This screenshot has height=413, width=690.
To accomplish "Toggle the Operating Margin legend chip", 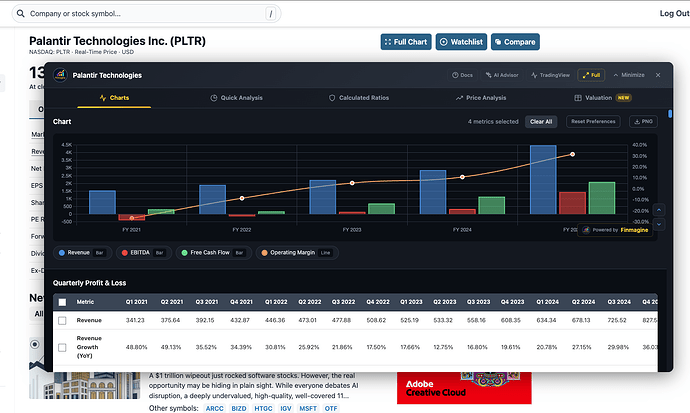I will [297, 253].
